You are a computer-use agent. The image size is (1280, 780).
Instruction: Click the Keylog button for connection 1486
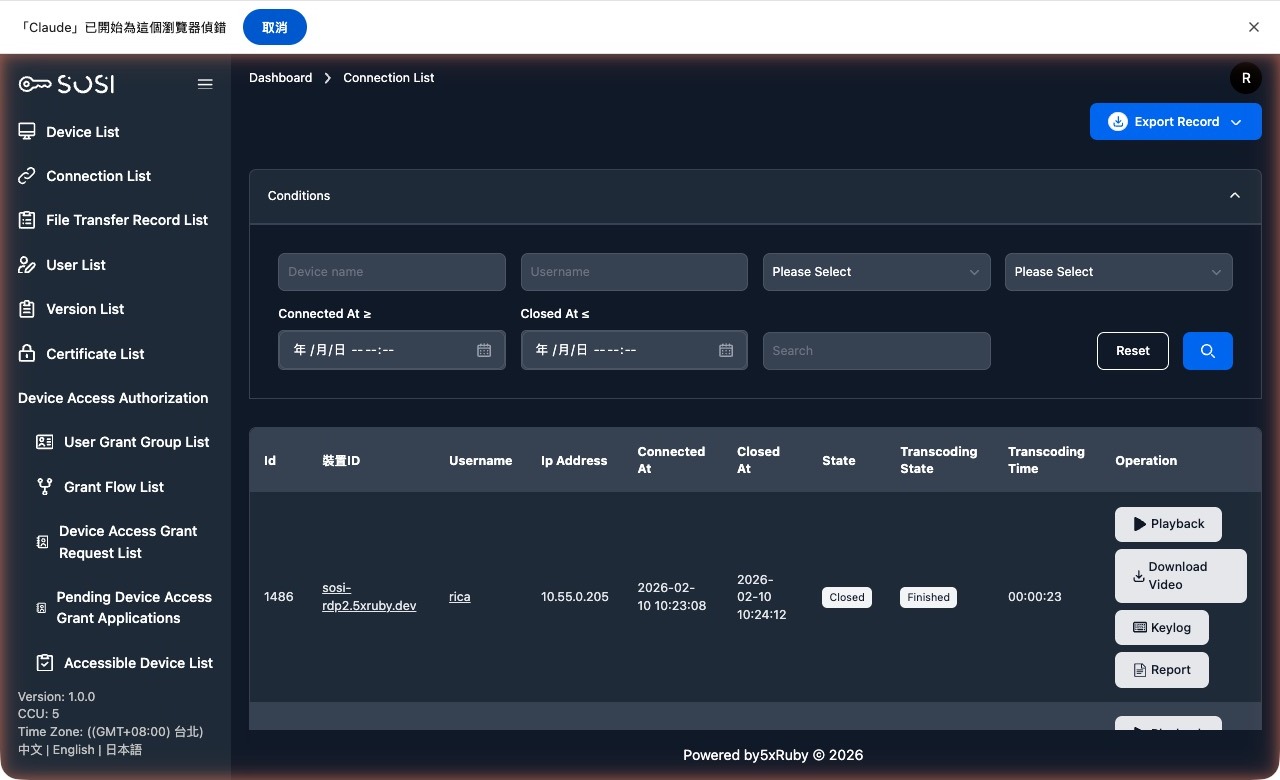pyautogui.click(x=1161, y=628)
